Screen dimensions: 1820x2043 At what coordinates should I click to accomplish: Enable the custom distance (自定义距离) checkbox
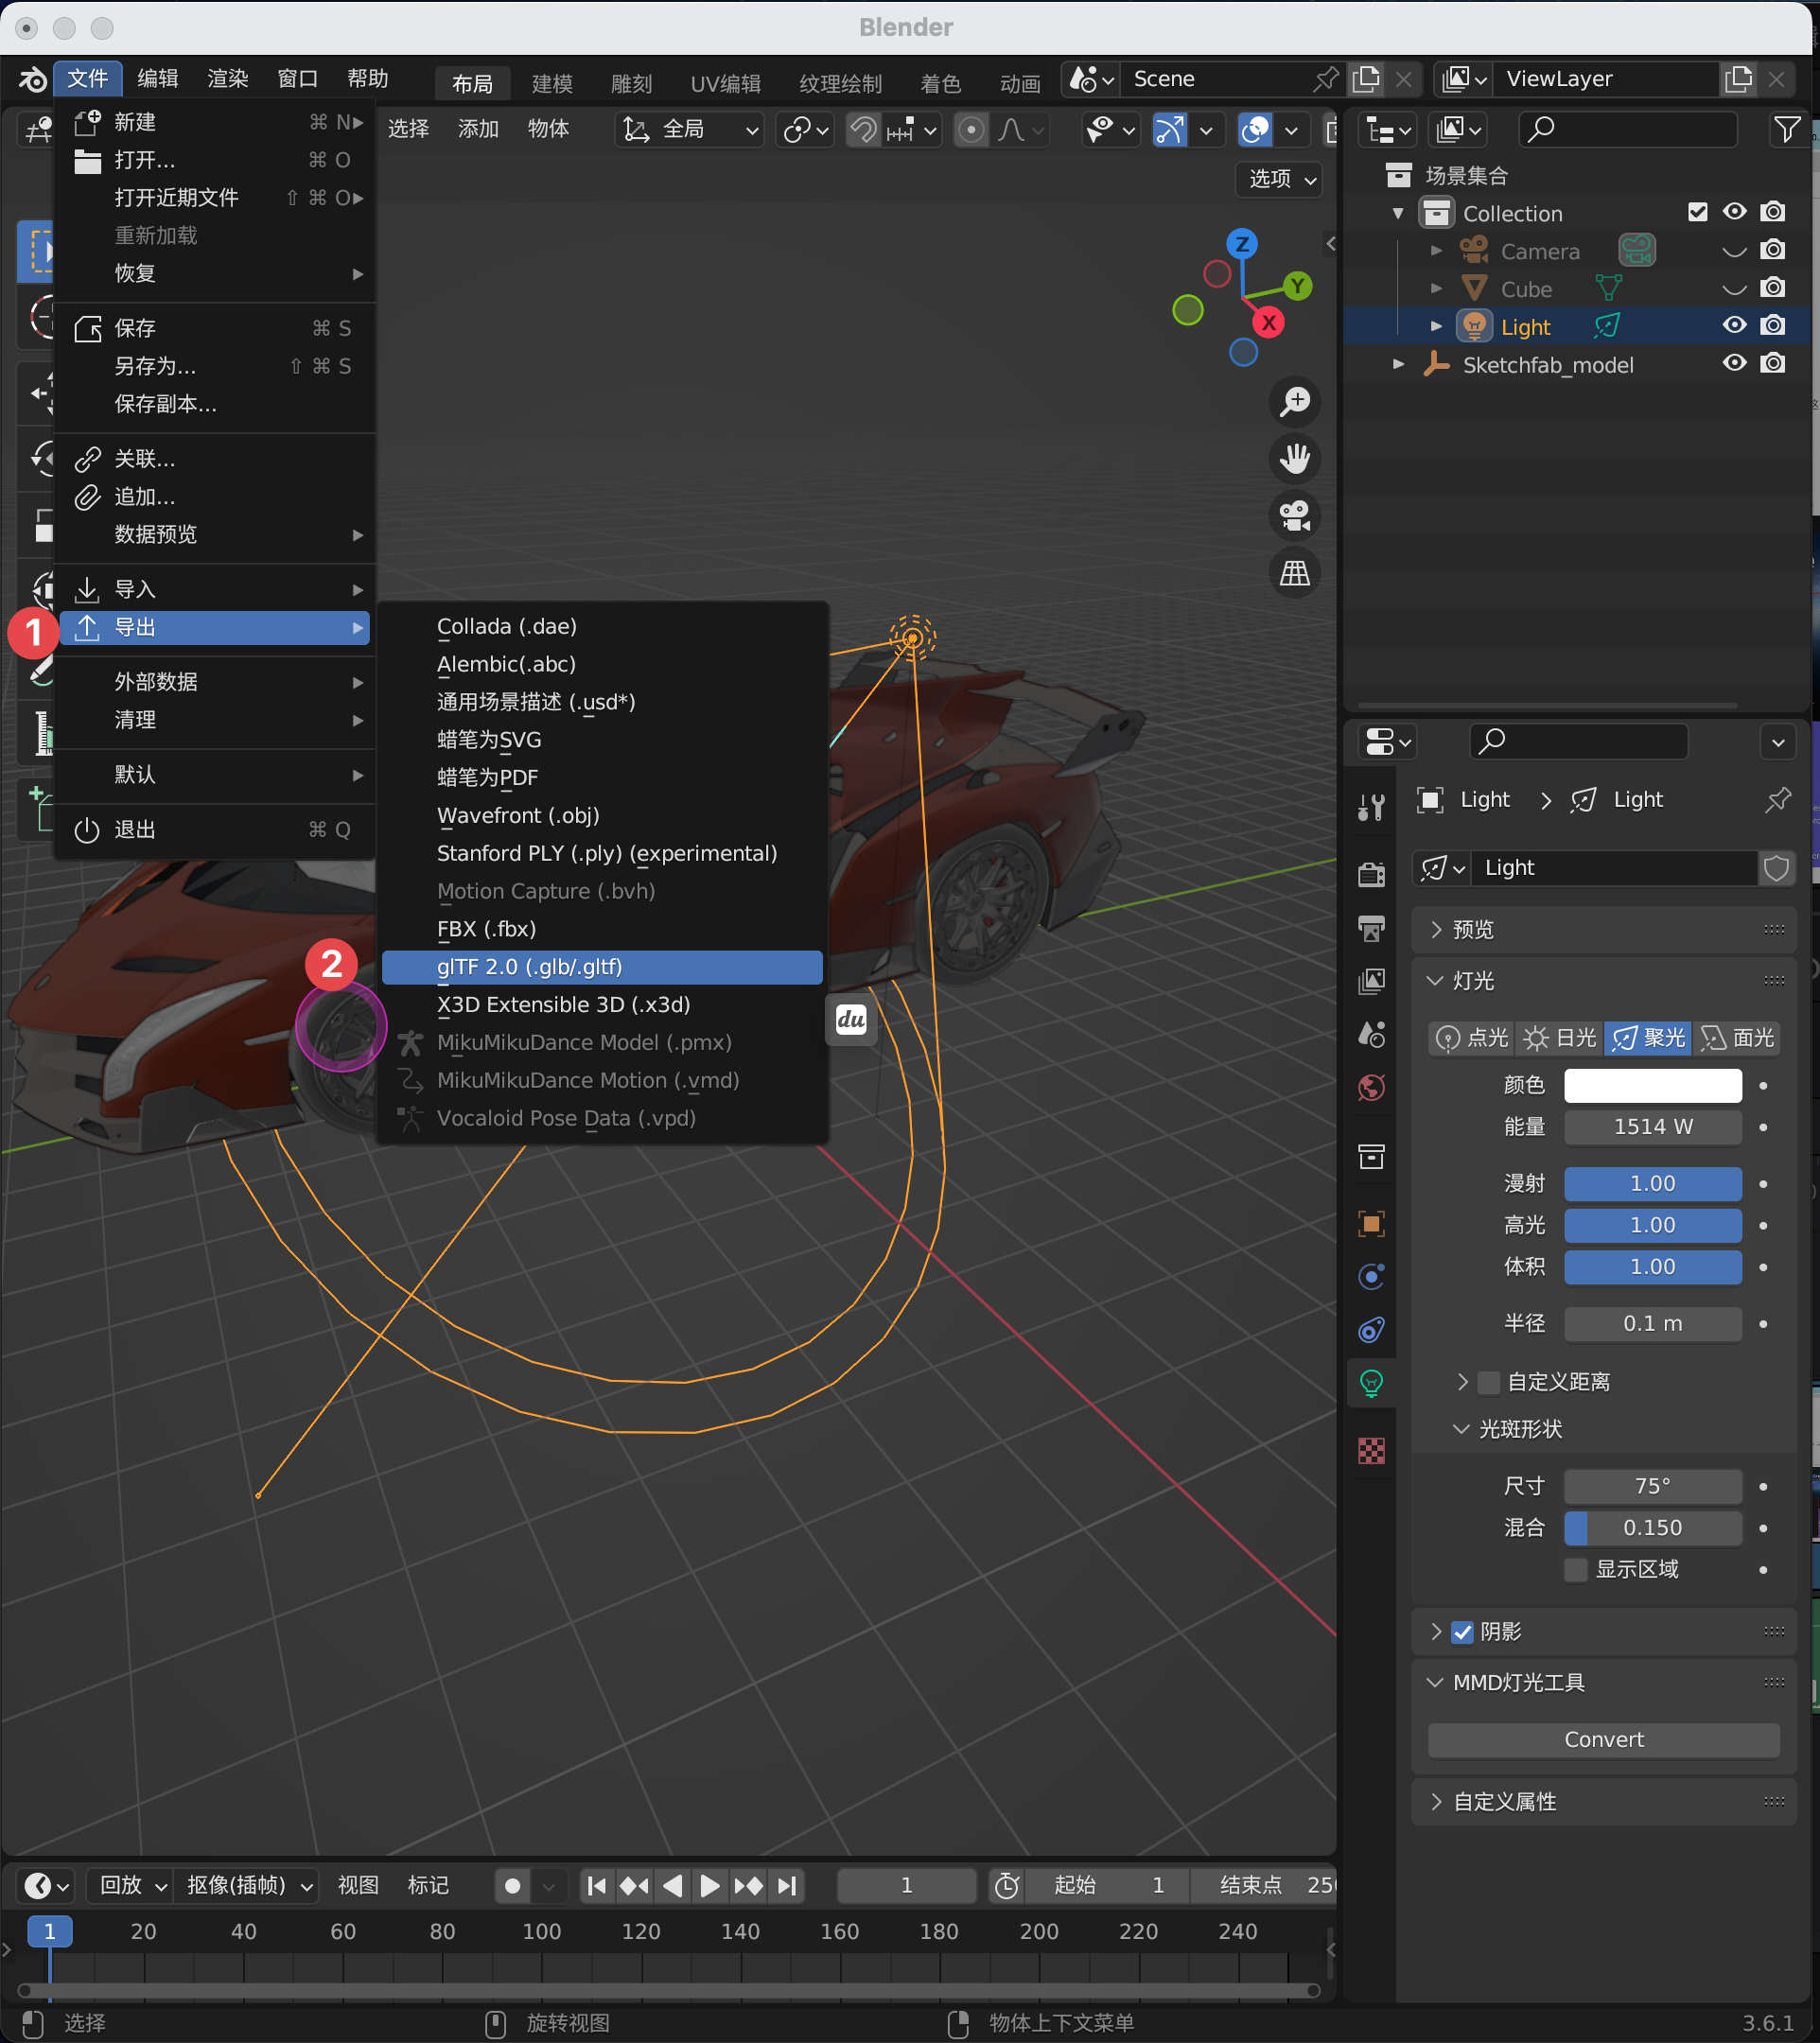pos(1489,1382)
